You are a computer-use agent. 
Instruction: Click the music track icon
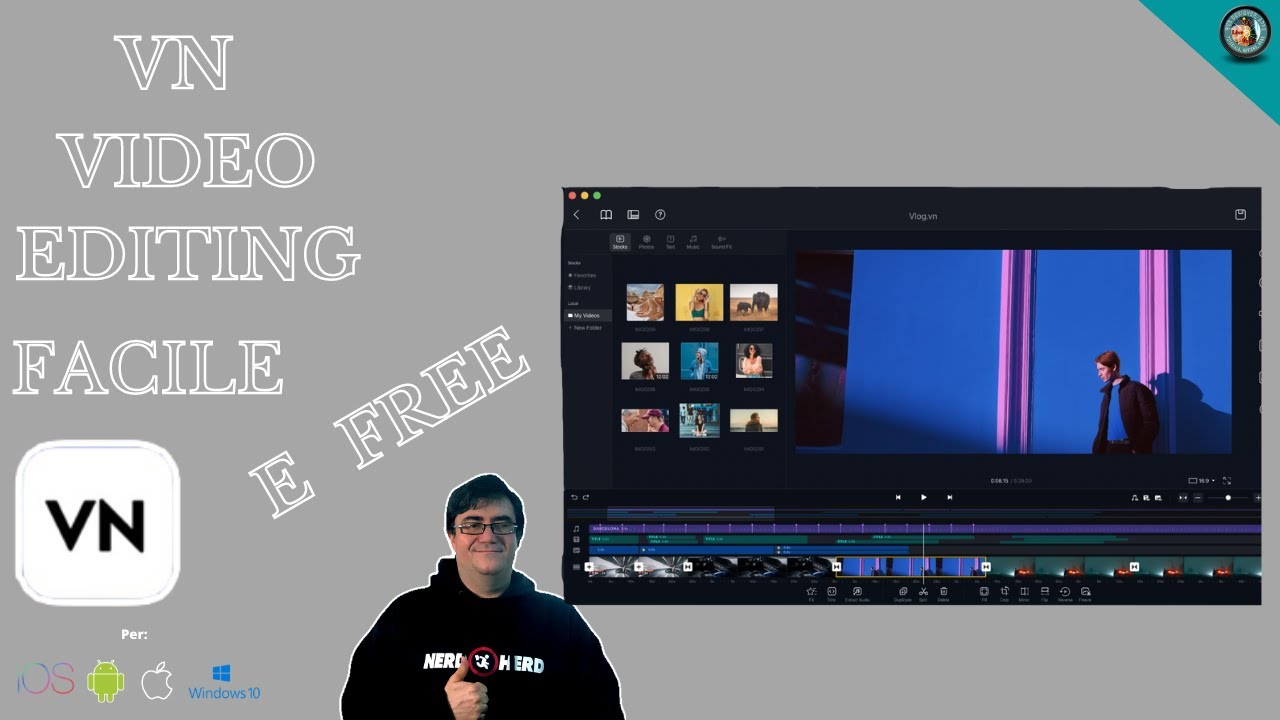(x=576, y=529)
